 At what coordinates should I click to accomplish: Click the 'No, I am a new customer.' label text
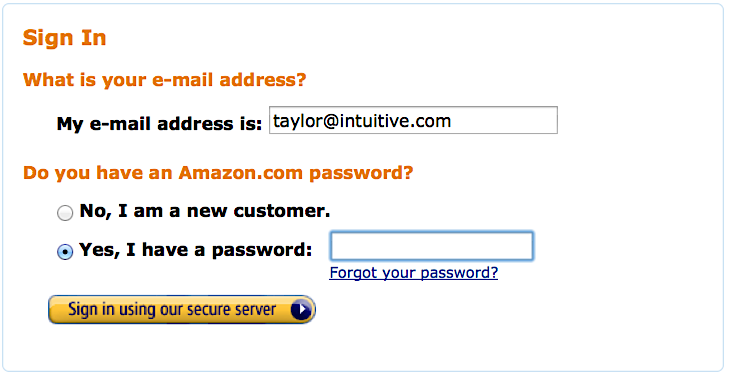pos(205,211)
